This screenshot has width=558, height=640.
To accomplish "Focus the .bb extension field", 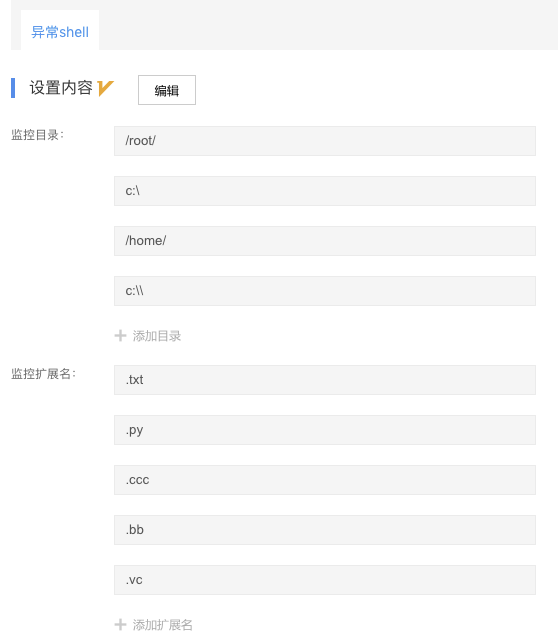I will (325, 530).
